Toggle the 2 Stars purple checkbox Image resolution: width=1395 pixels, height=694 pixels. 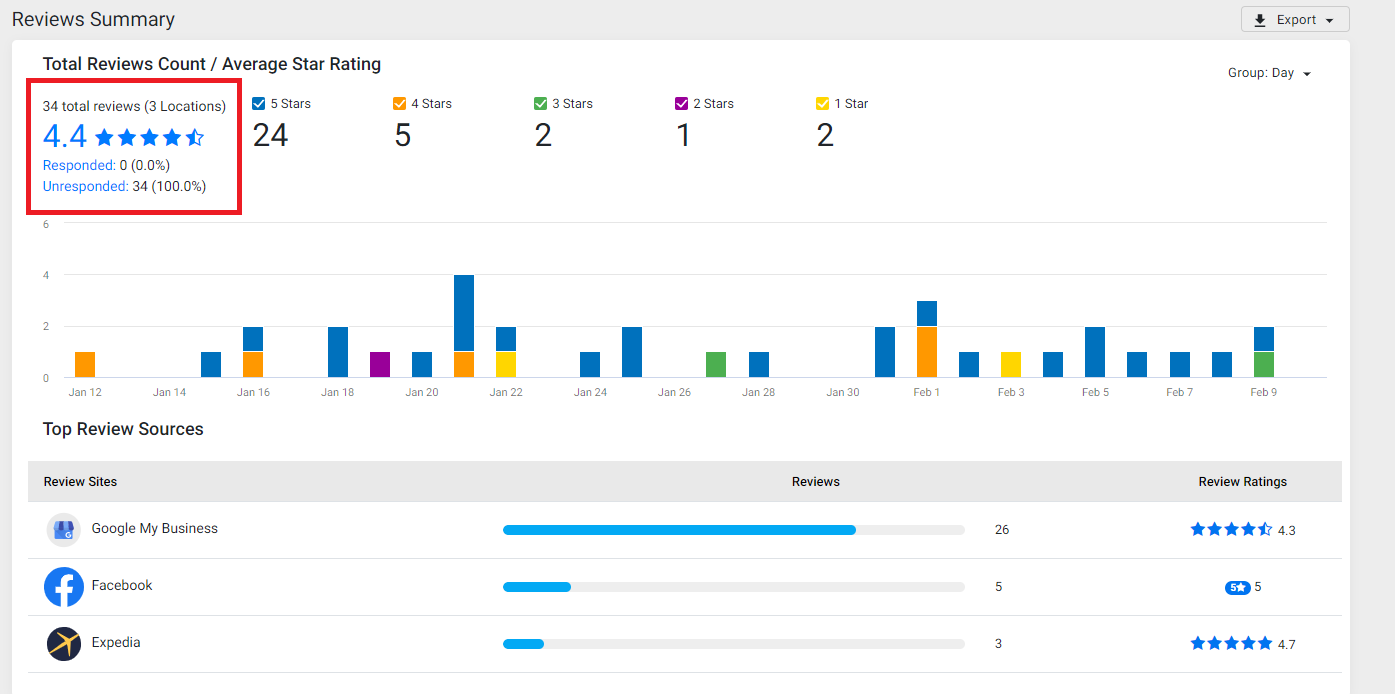coord(682,103)
